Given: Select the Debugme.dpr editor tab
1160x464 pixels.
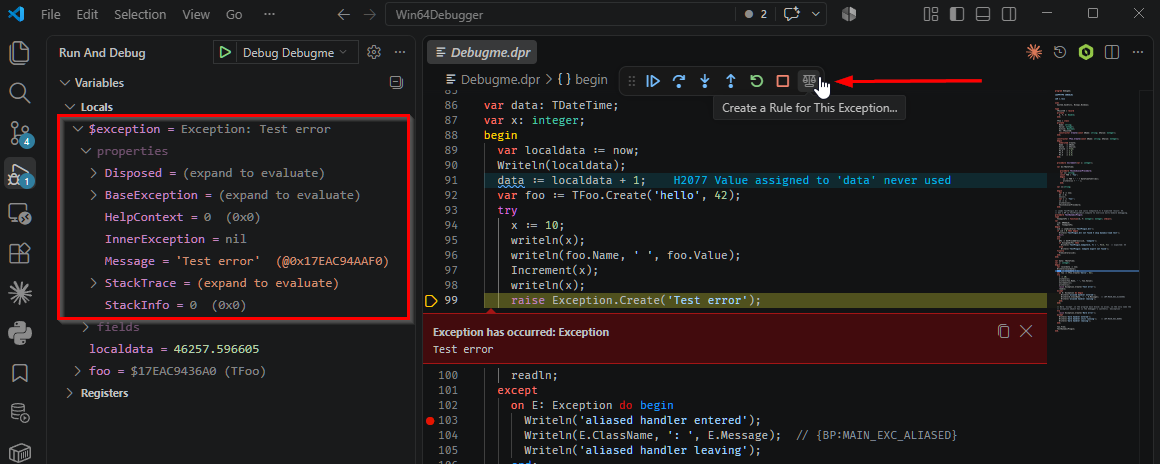Looking at the screenshot, I should (x=482, y=53).
